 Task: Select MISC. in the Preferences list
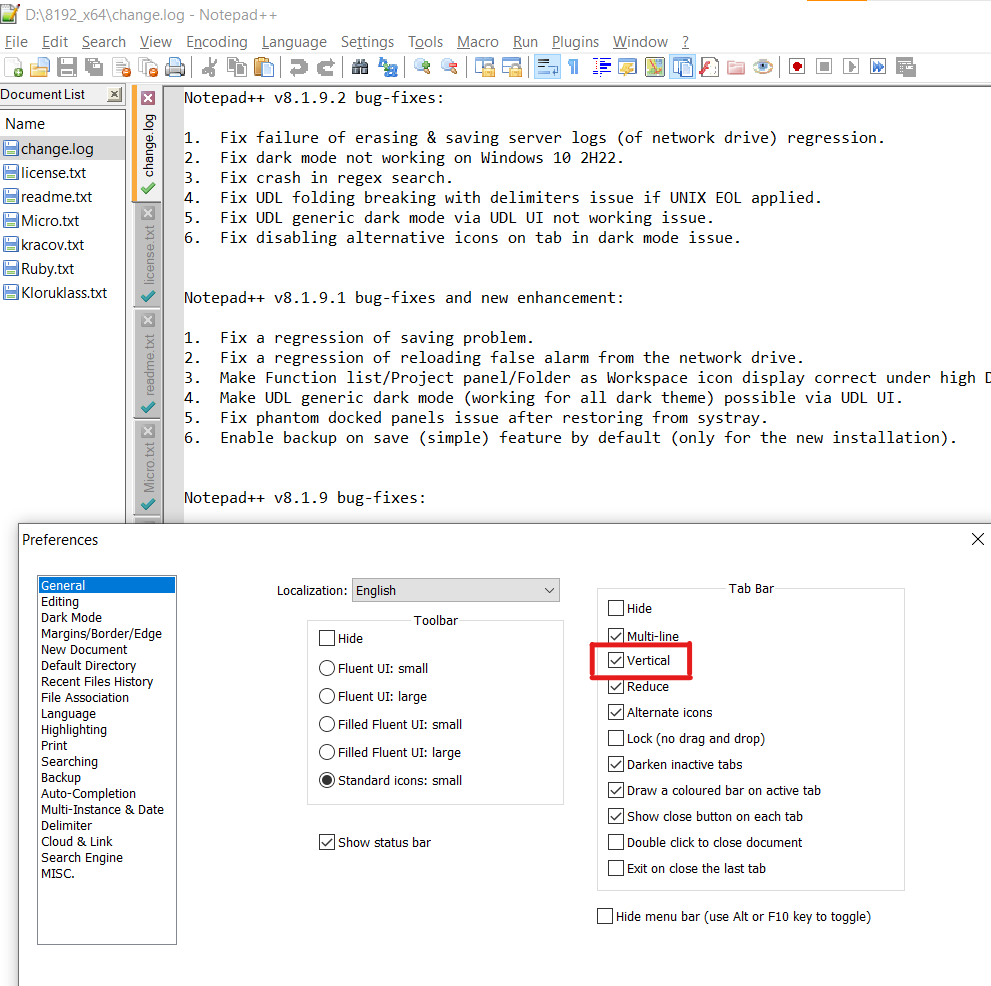58,873
